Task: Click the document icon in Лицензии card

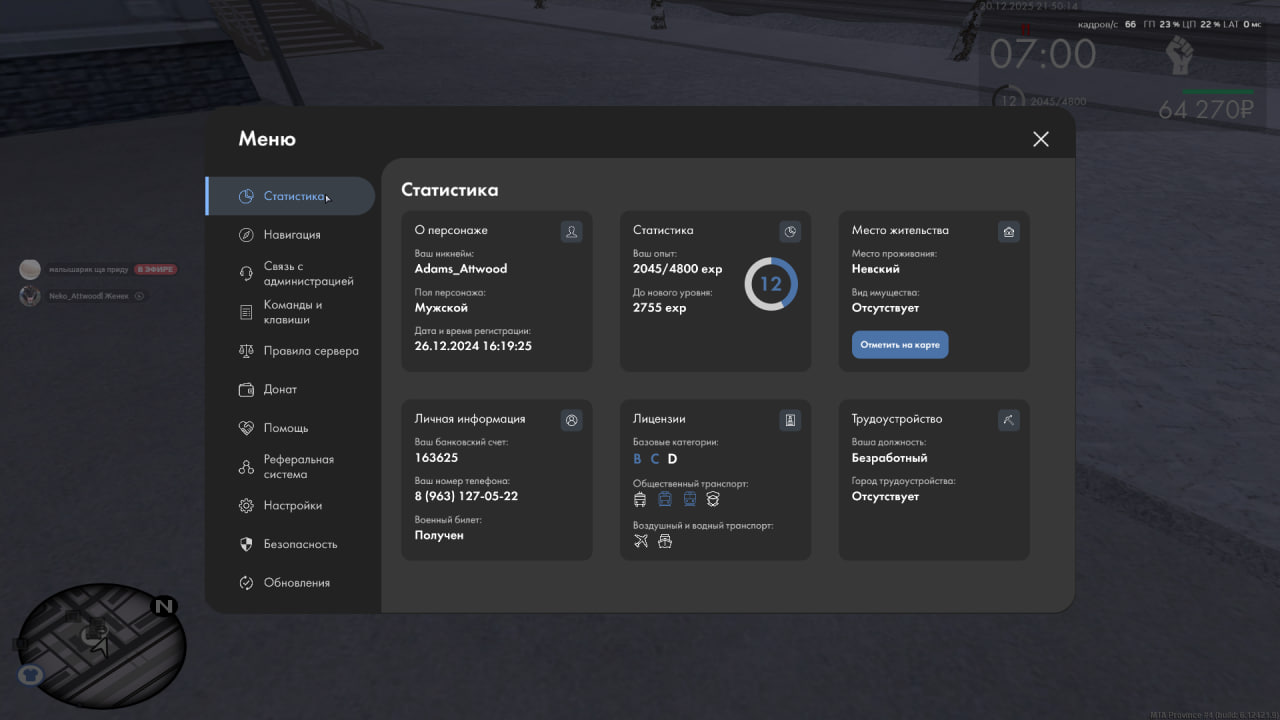Action: coord(790,421)
